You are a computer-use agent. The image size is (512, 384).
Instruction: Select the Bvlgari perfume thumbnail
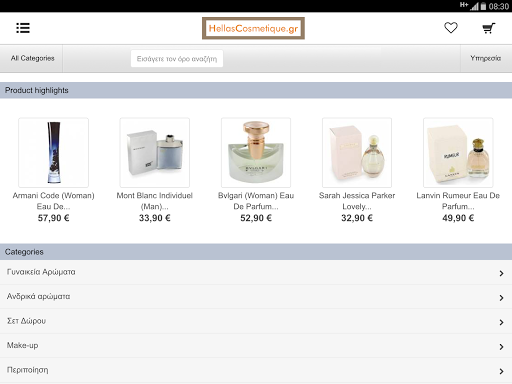[x=256, y=152]
